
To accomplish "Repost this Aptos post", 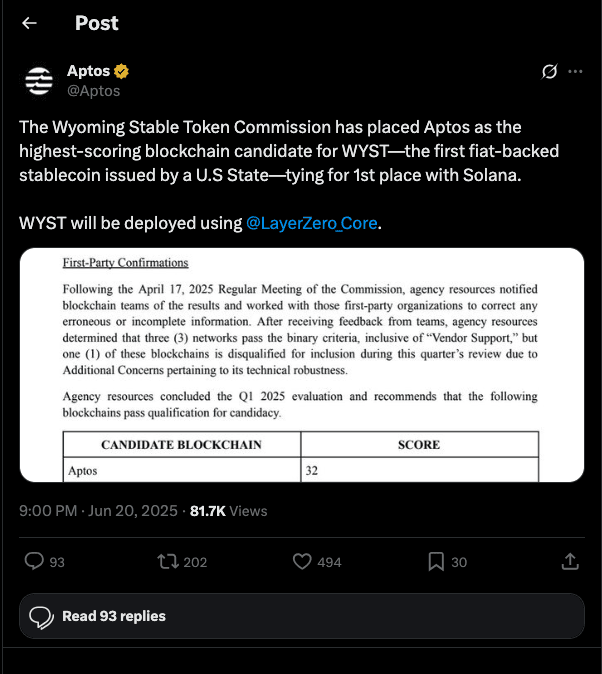I will 167,562.
